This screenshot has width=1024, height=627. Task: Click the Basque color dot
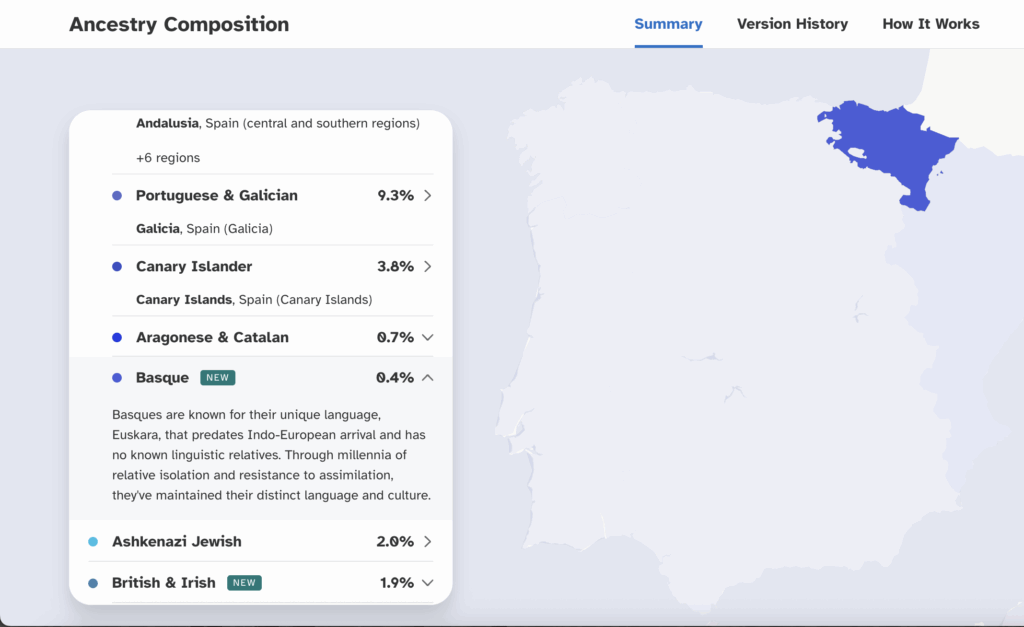(x=117, y=378)
